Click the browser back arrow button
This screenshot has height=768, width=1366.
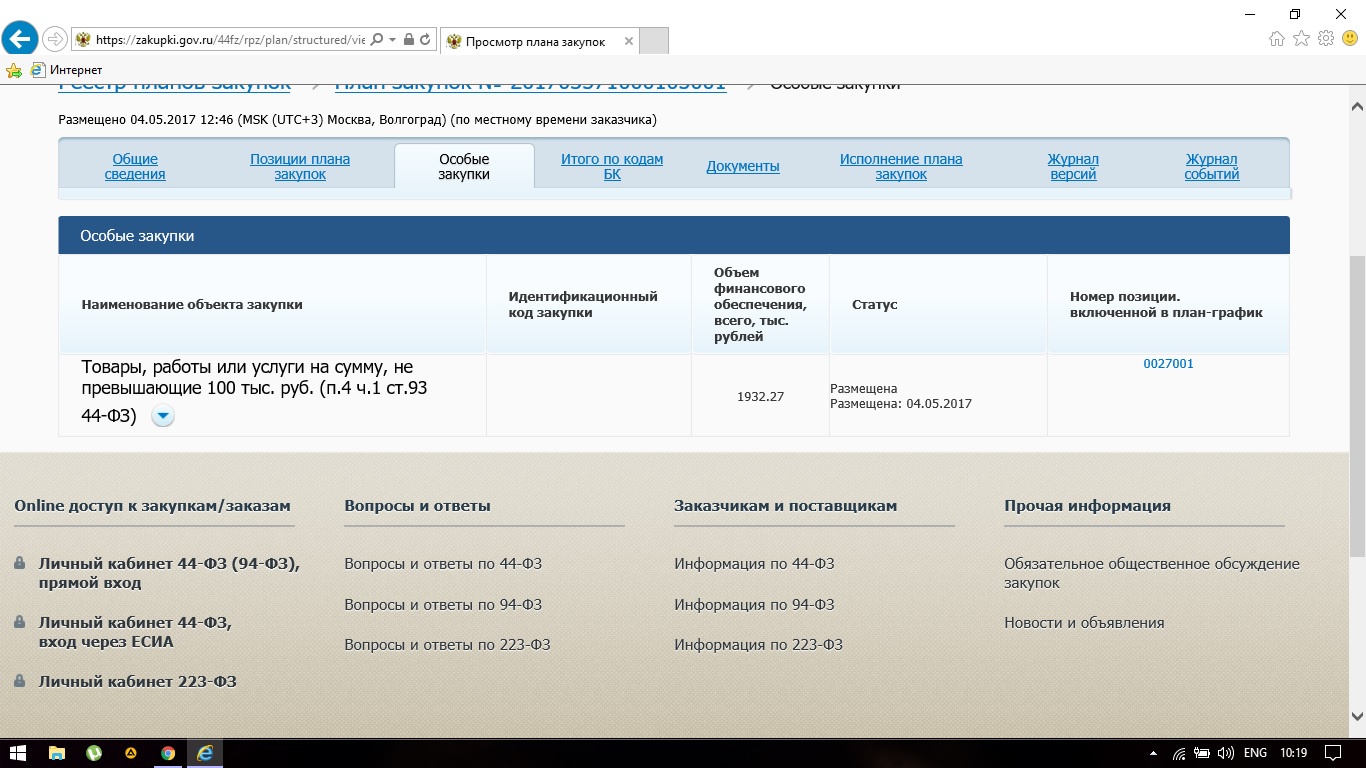tap(20, 39)
